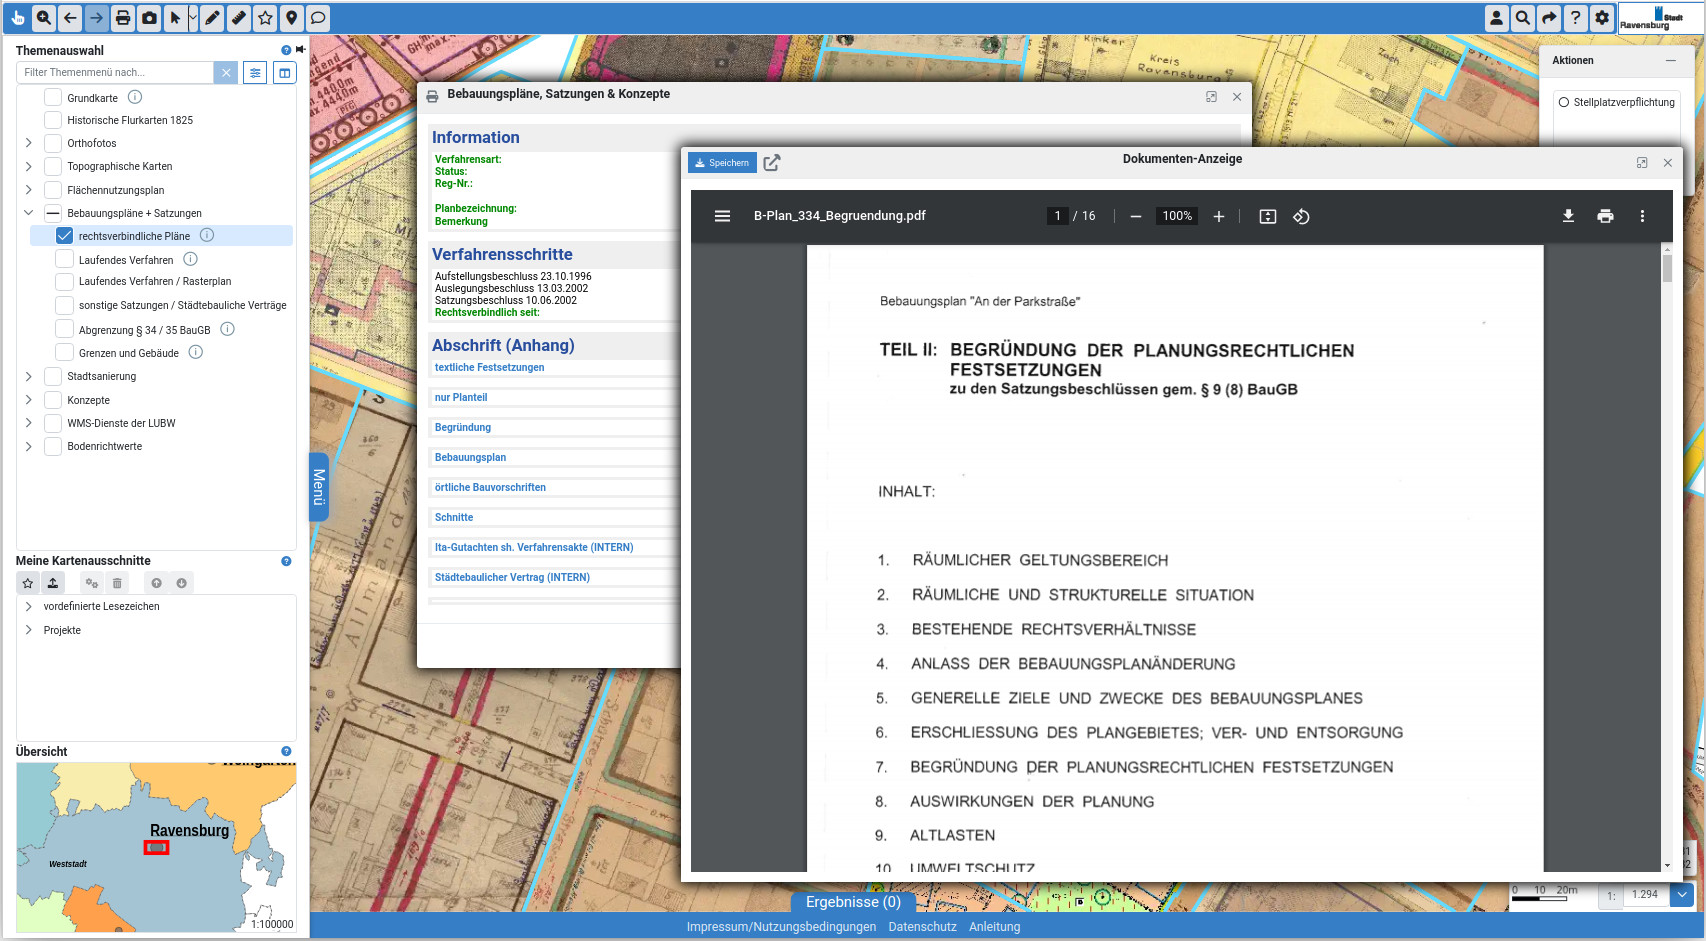Uncheck rechtsverbindliche Pläne layer

click(65, 236)
